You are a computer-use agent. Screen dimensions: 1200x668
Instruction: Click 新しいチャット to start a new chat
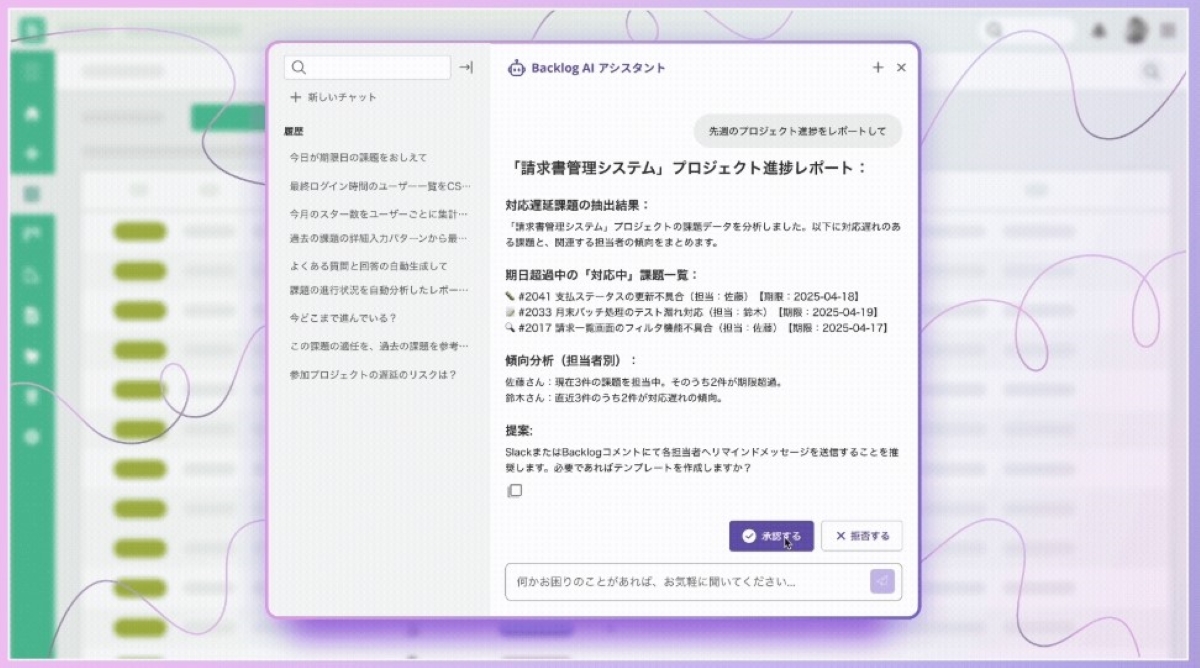333,98
